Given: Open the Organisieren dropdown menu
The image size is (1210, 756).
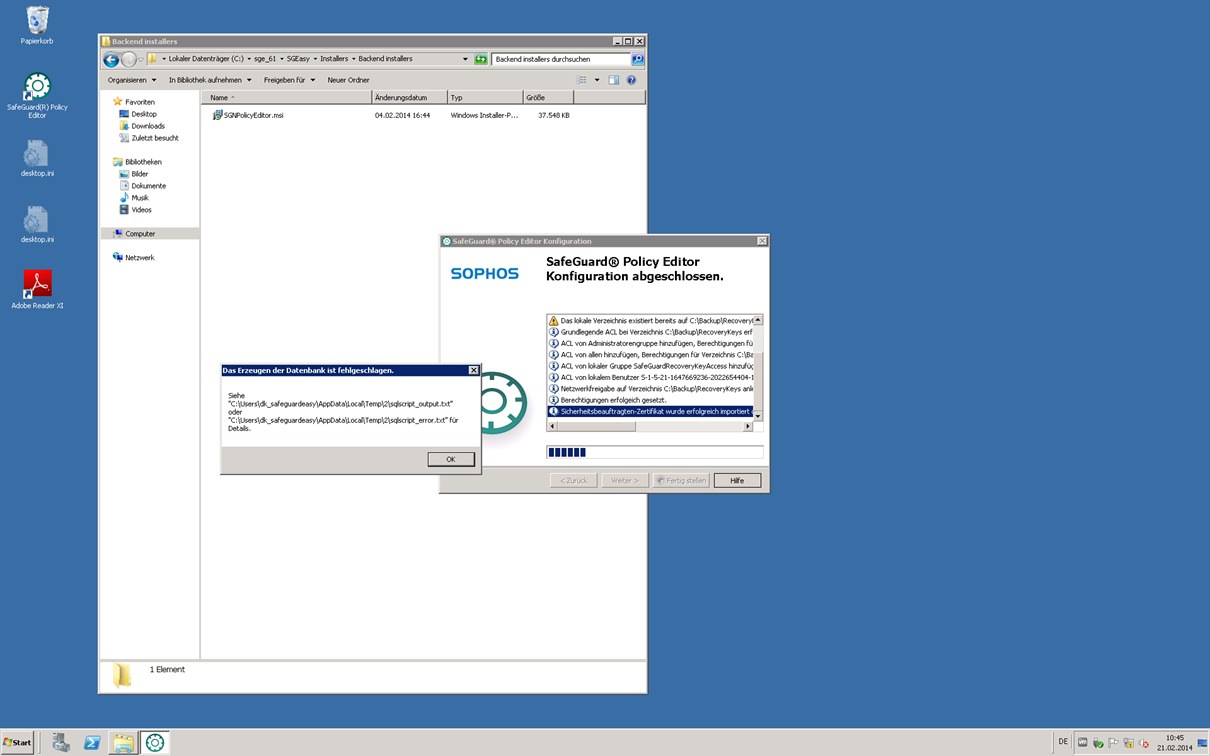Looking at the screenshot, I should click(132, 80).
